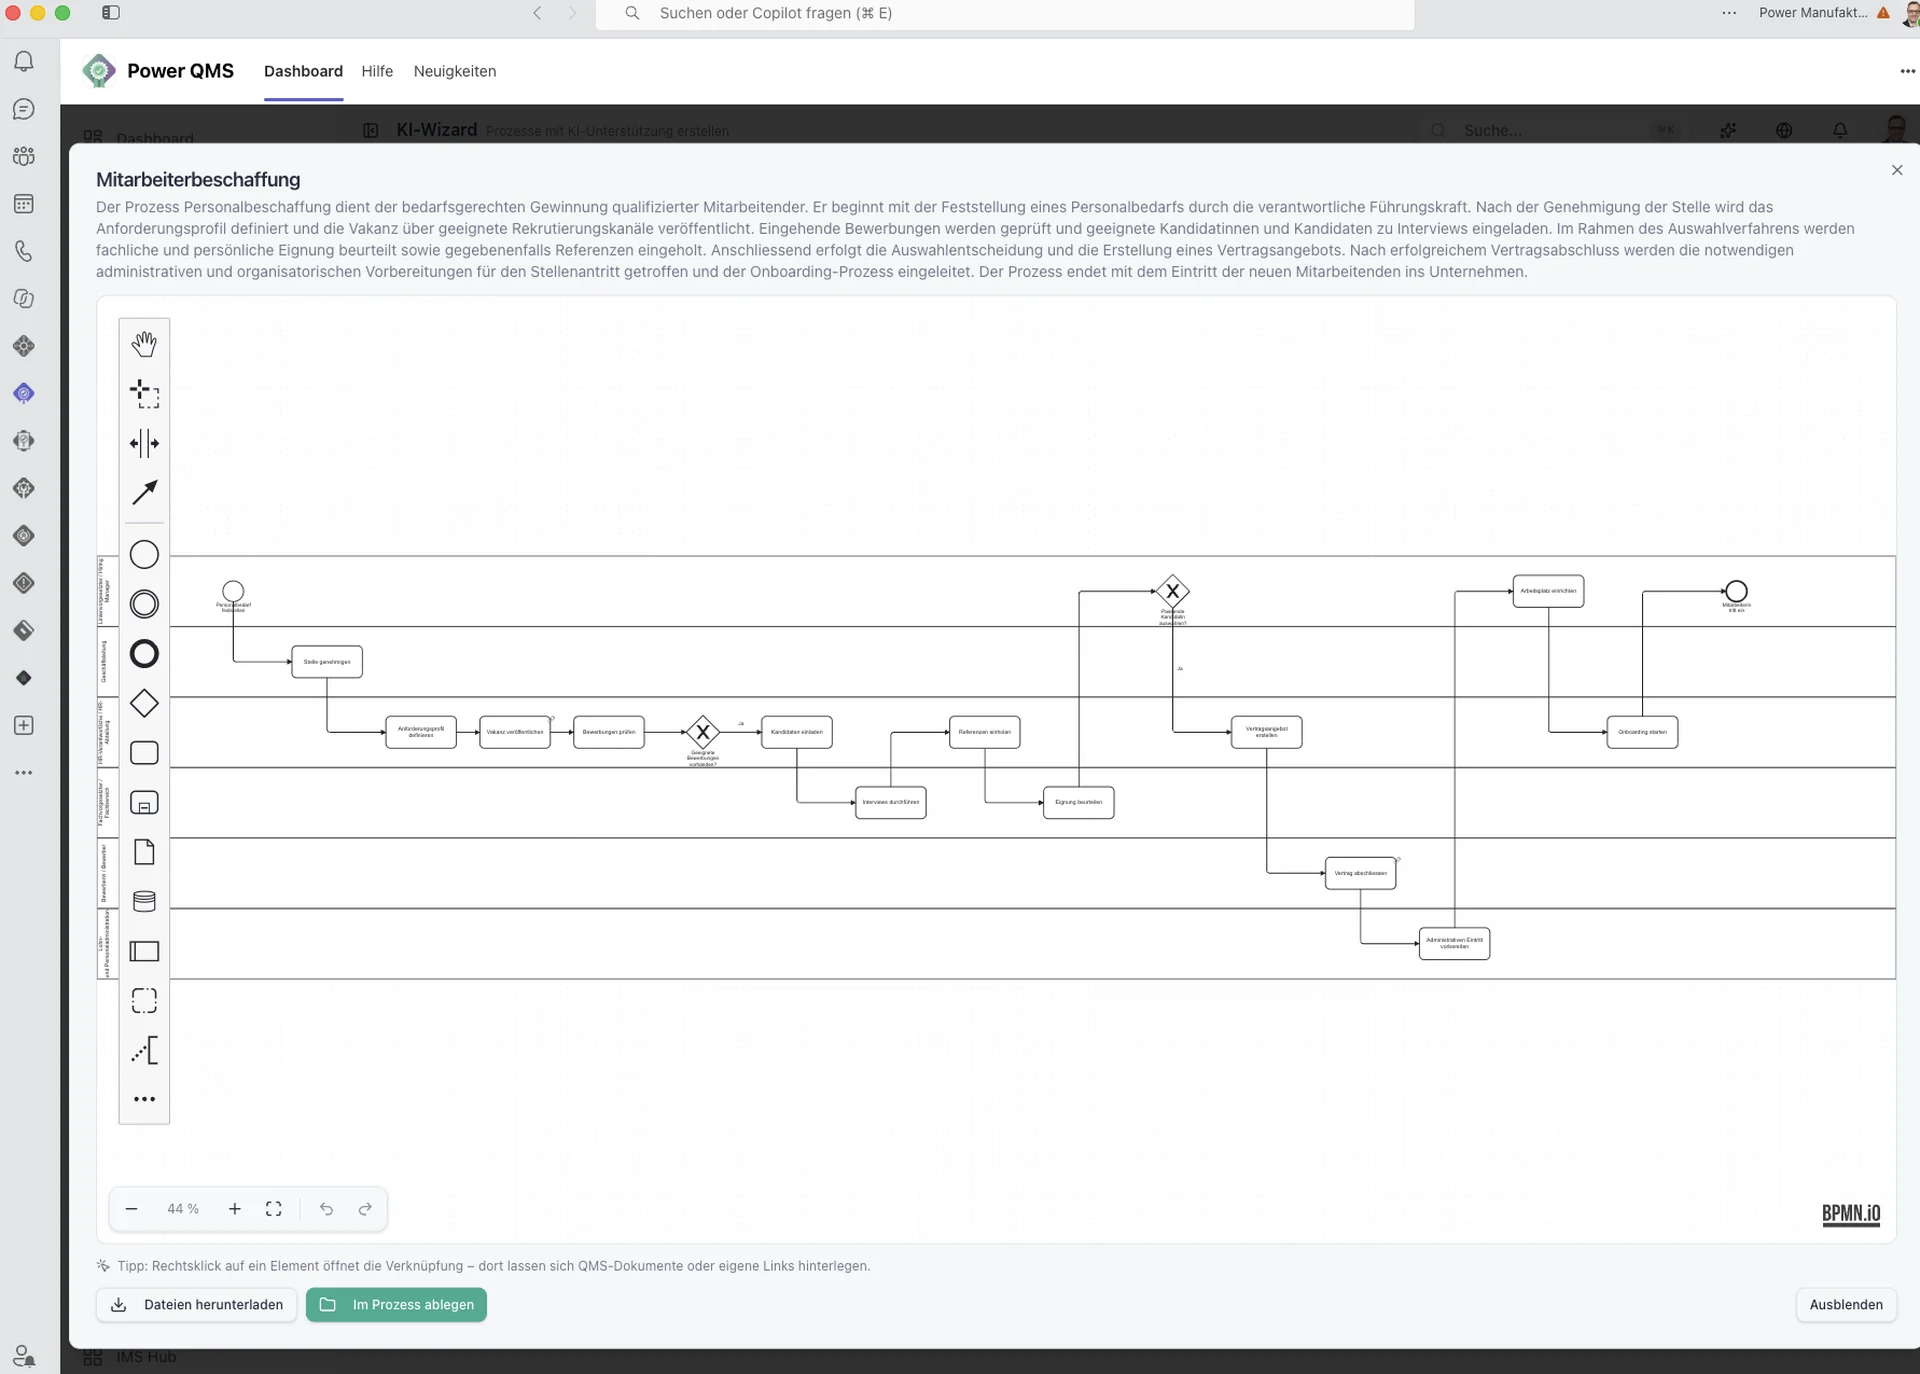The width and height of the screenshot is (1920, 1374).
Task: Select the Vakanz veröffentlichen task
Action: point(515,732)
